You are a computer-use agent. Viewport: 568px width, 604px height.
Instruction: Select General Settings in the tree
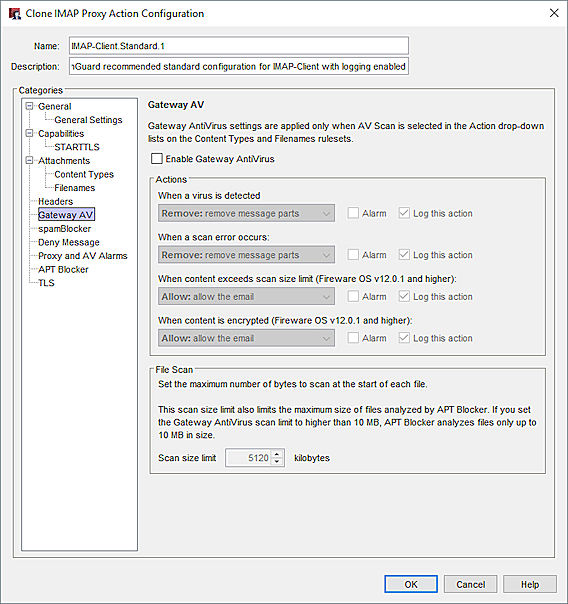pos(88,120)
